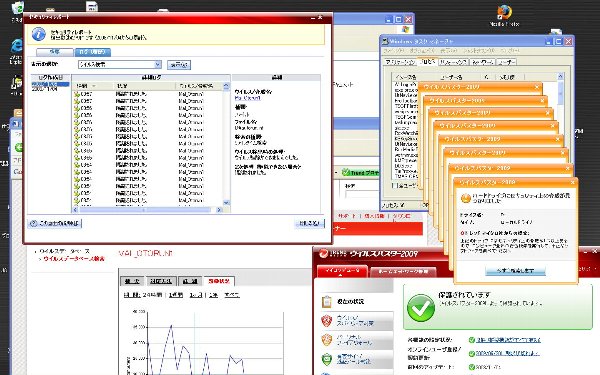Select the home network management tab in Virus Buster
The width and height of the screenshot is (600, 375).
[403, 271]
